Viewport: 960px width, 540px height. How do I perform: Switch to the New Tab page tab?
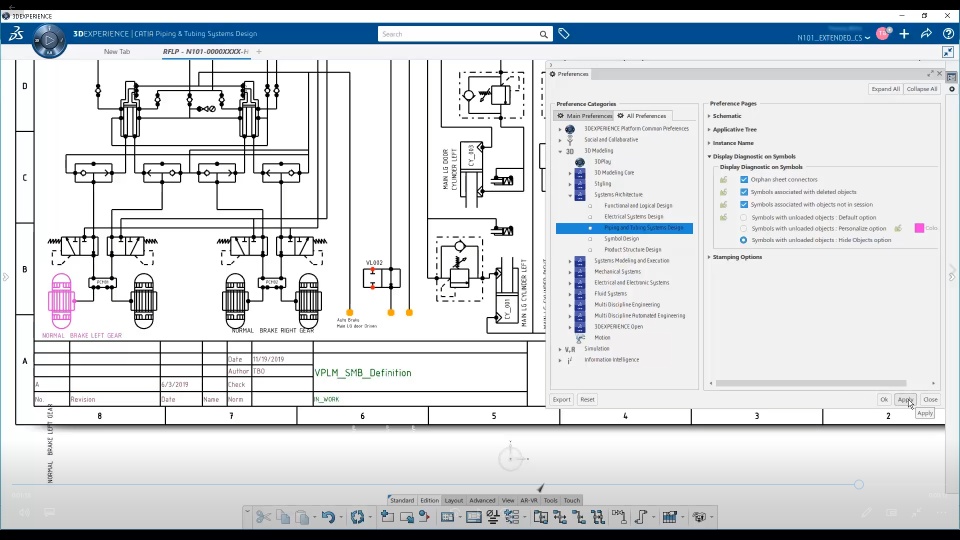click(117, 51)
